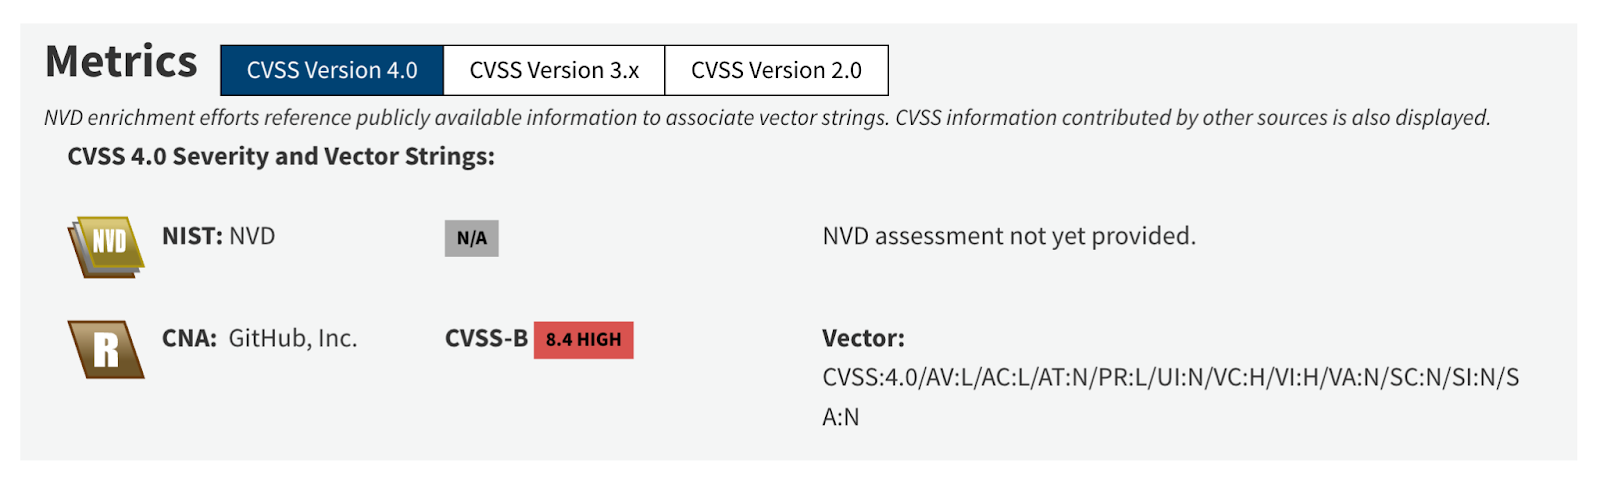
Task: Click the gold NVD badge icon
Action: point(106,246)
